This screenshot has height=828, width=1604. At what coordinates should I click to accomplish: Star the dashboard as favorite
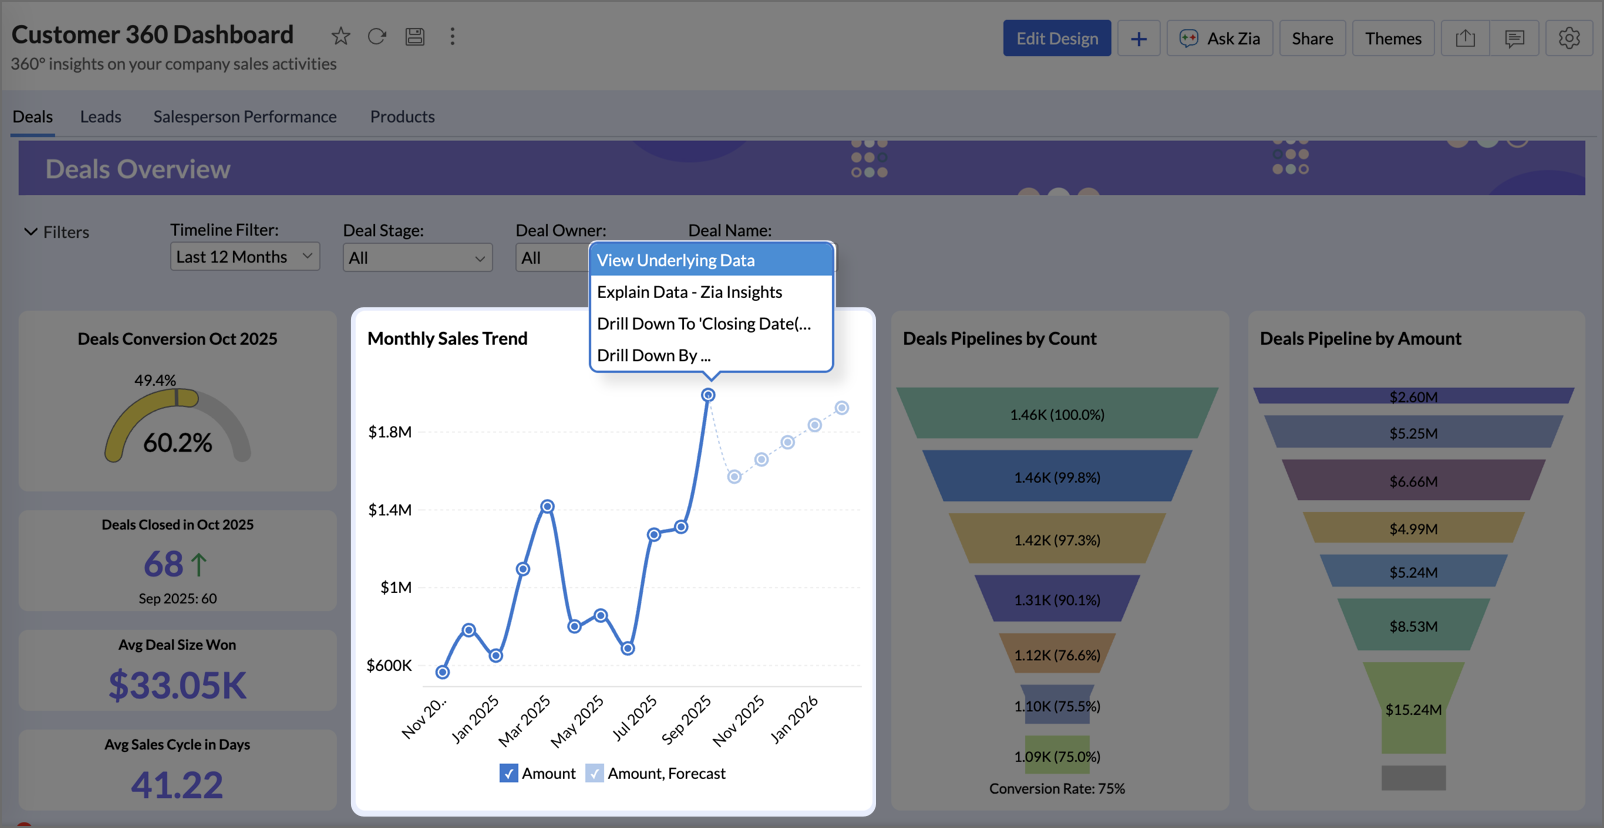[x=341, y=37]
